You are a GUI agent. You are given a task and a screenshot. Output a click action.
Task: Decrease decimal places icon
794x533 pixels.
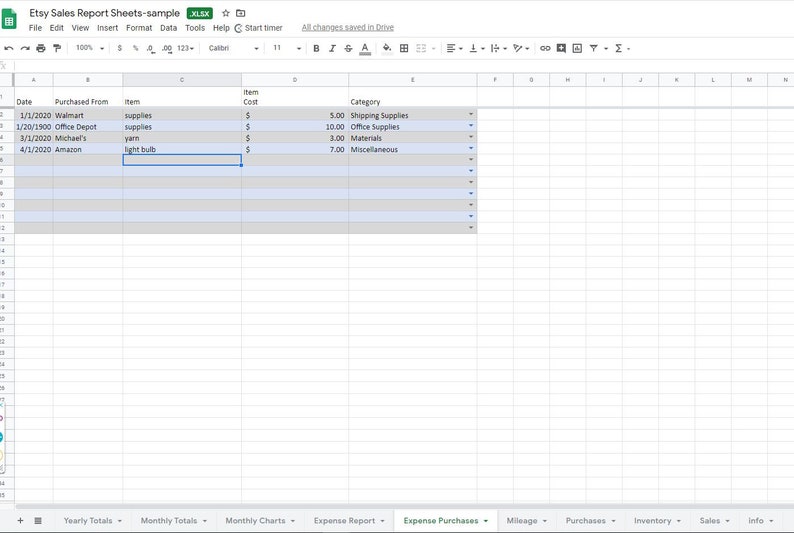point(150,48)
